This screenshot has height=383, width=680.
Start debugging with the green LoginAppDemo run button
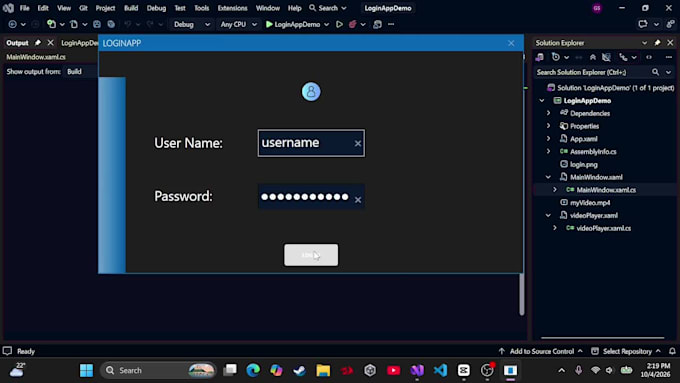coord(293,24)
